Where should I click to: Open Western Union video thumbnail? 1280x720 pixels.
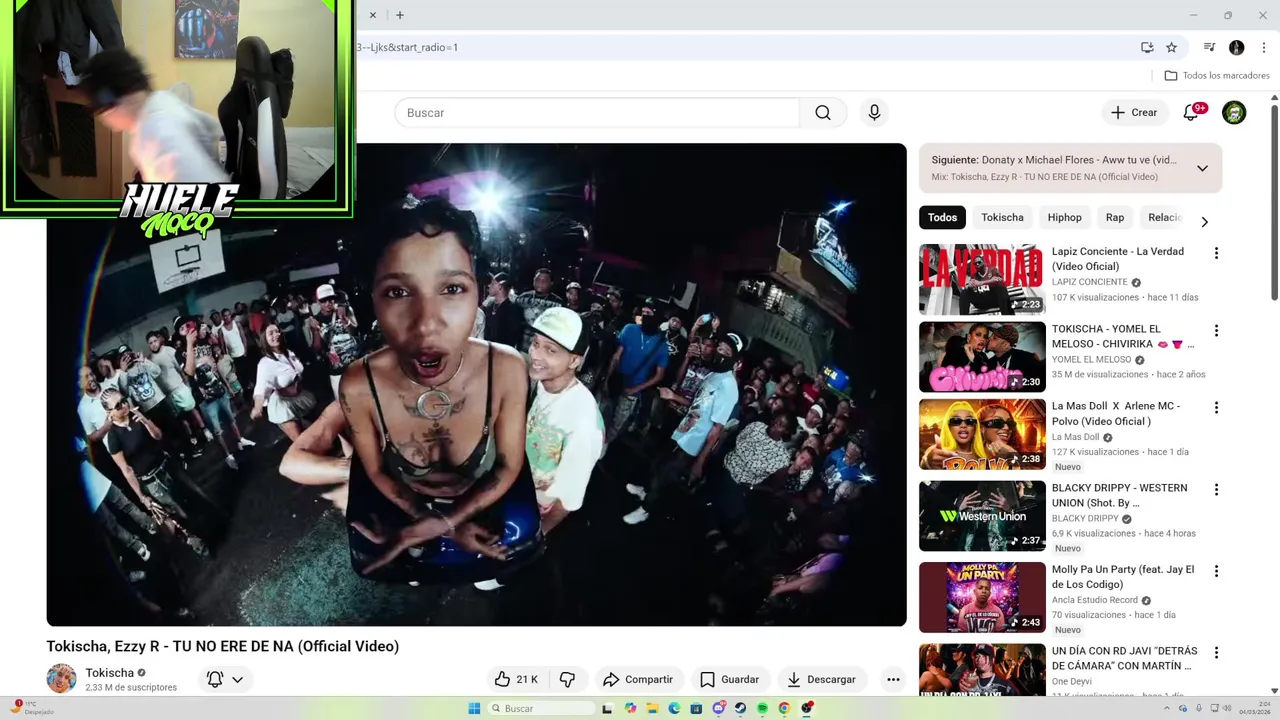pos(982,516)
